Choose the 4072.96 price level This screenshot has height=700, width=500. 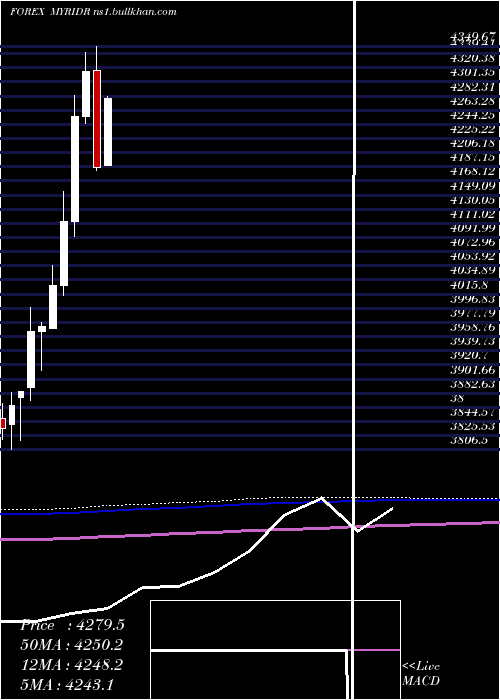pyautogui.click(x=473, y=242)
